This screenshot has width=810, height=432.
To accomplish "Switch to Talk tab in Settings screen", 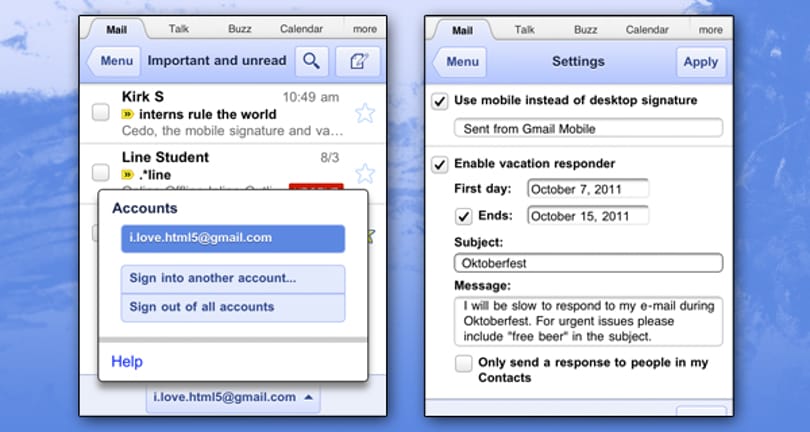I will [x=524, y=29].
